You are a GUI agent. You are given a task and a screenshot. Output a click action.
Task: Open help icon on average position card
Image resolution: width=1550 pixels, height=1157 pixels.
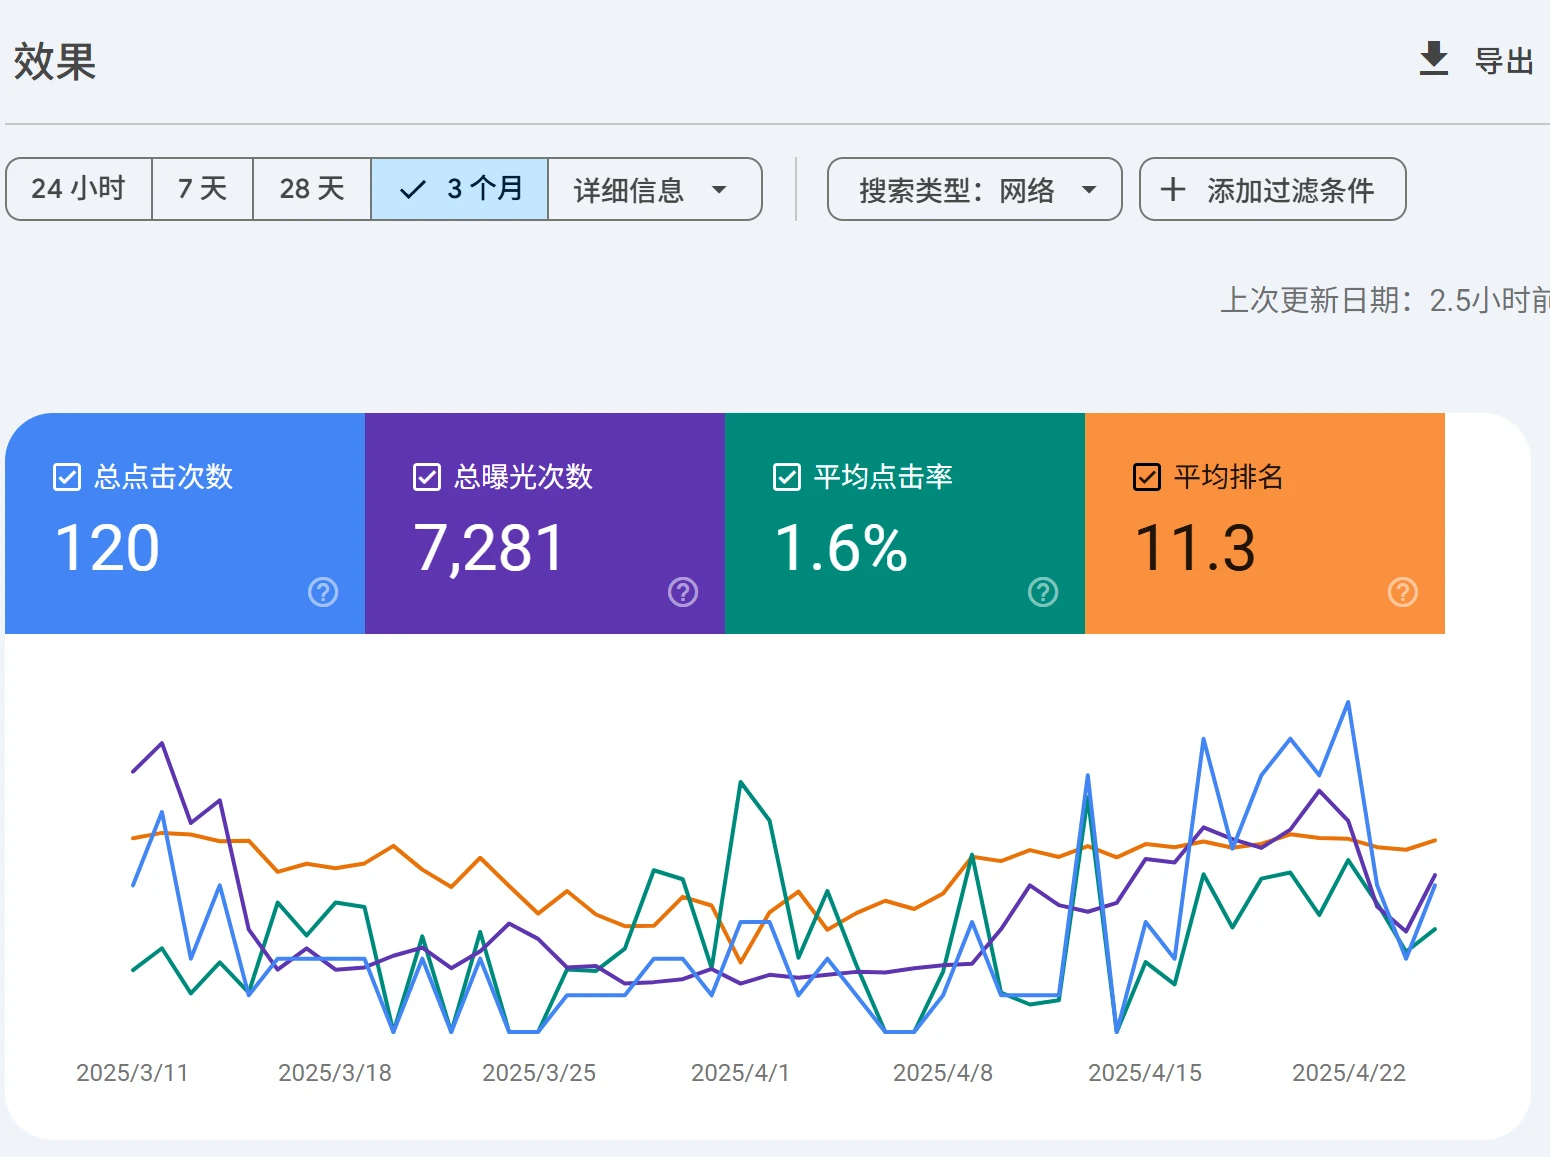[1403, 592]
